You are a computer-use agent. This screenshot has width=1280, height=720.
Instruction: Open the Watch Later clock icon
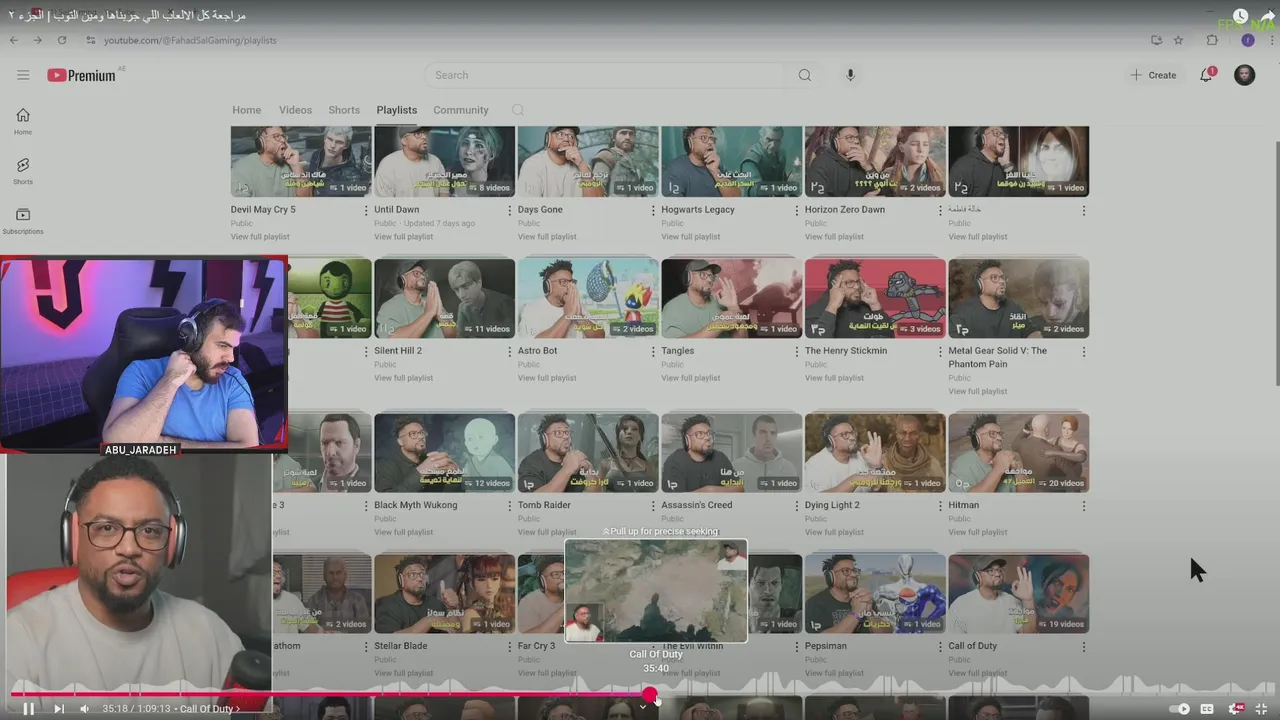[1240, 16]
